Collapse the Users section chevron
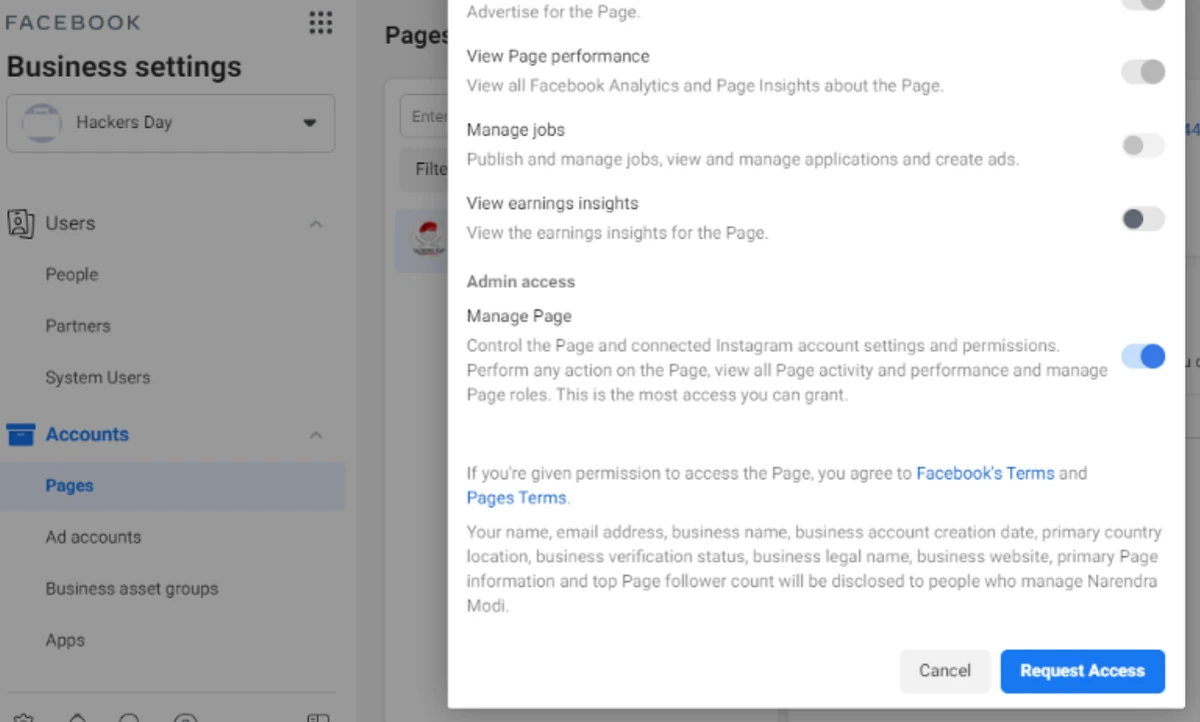 click(x=316, y=224)
